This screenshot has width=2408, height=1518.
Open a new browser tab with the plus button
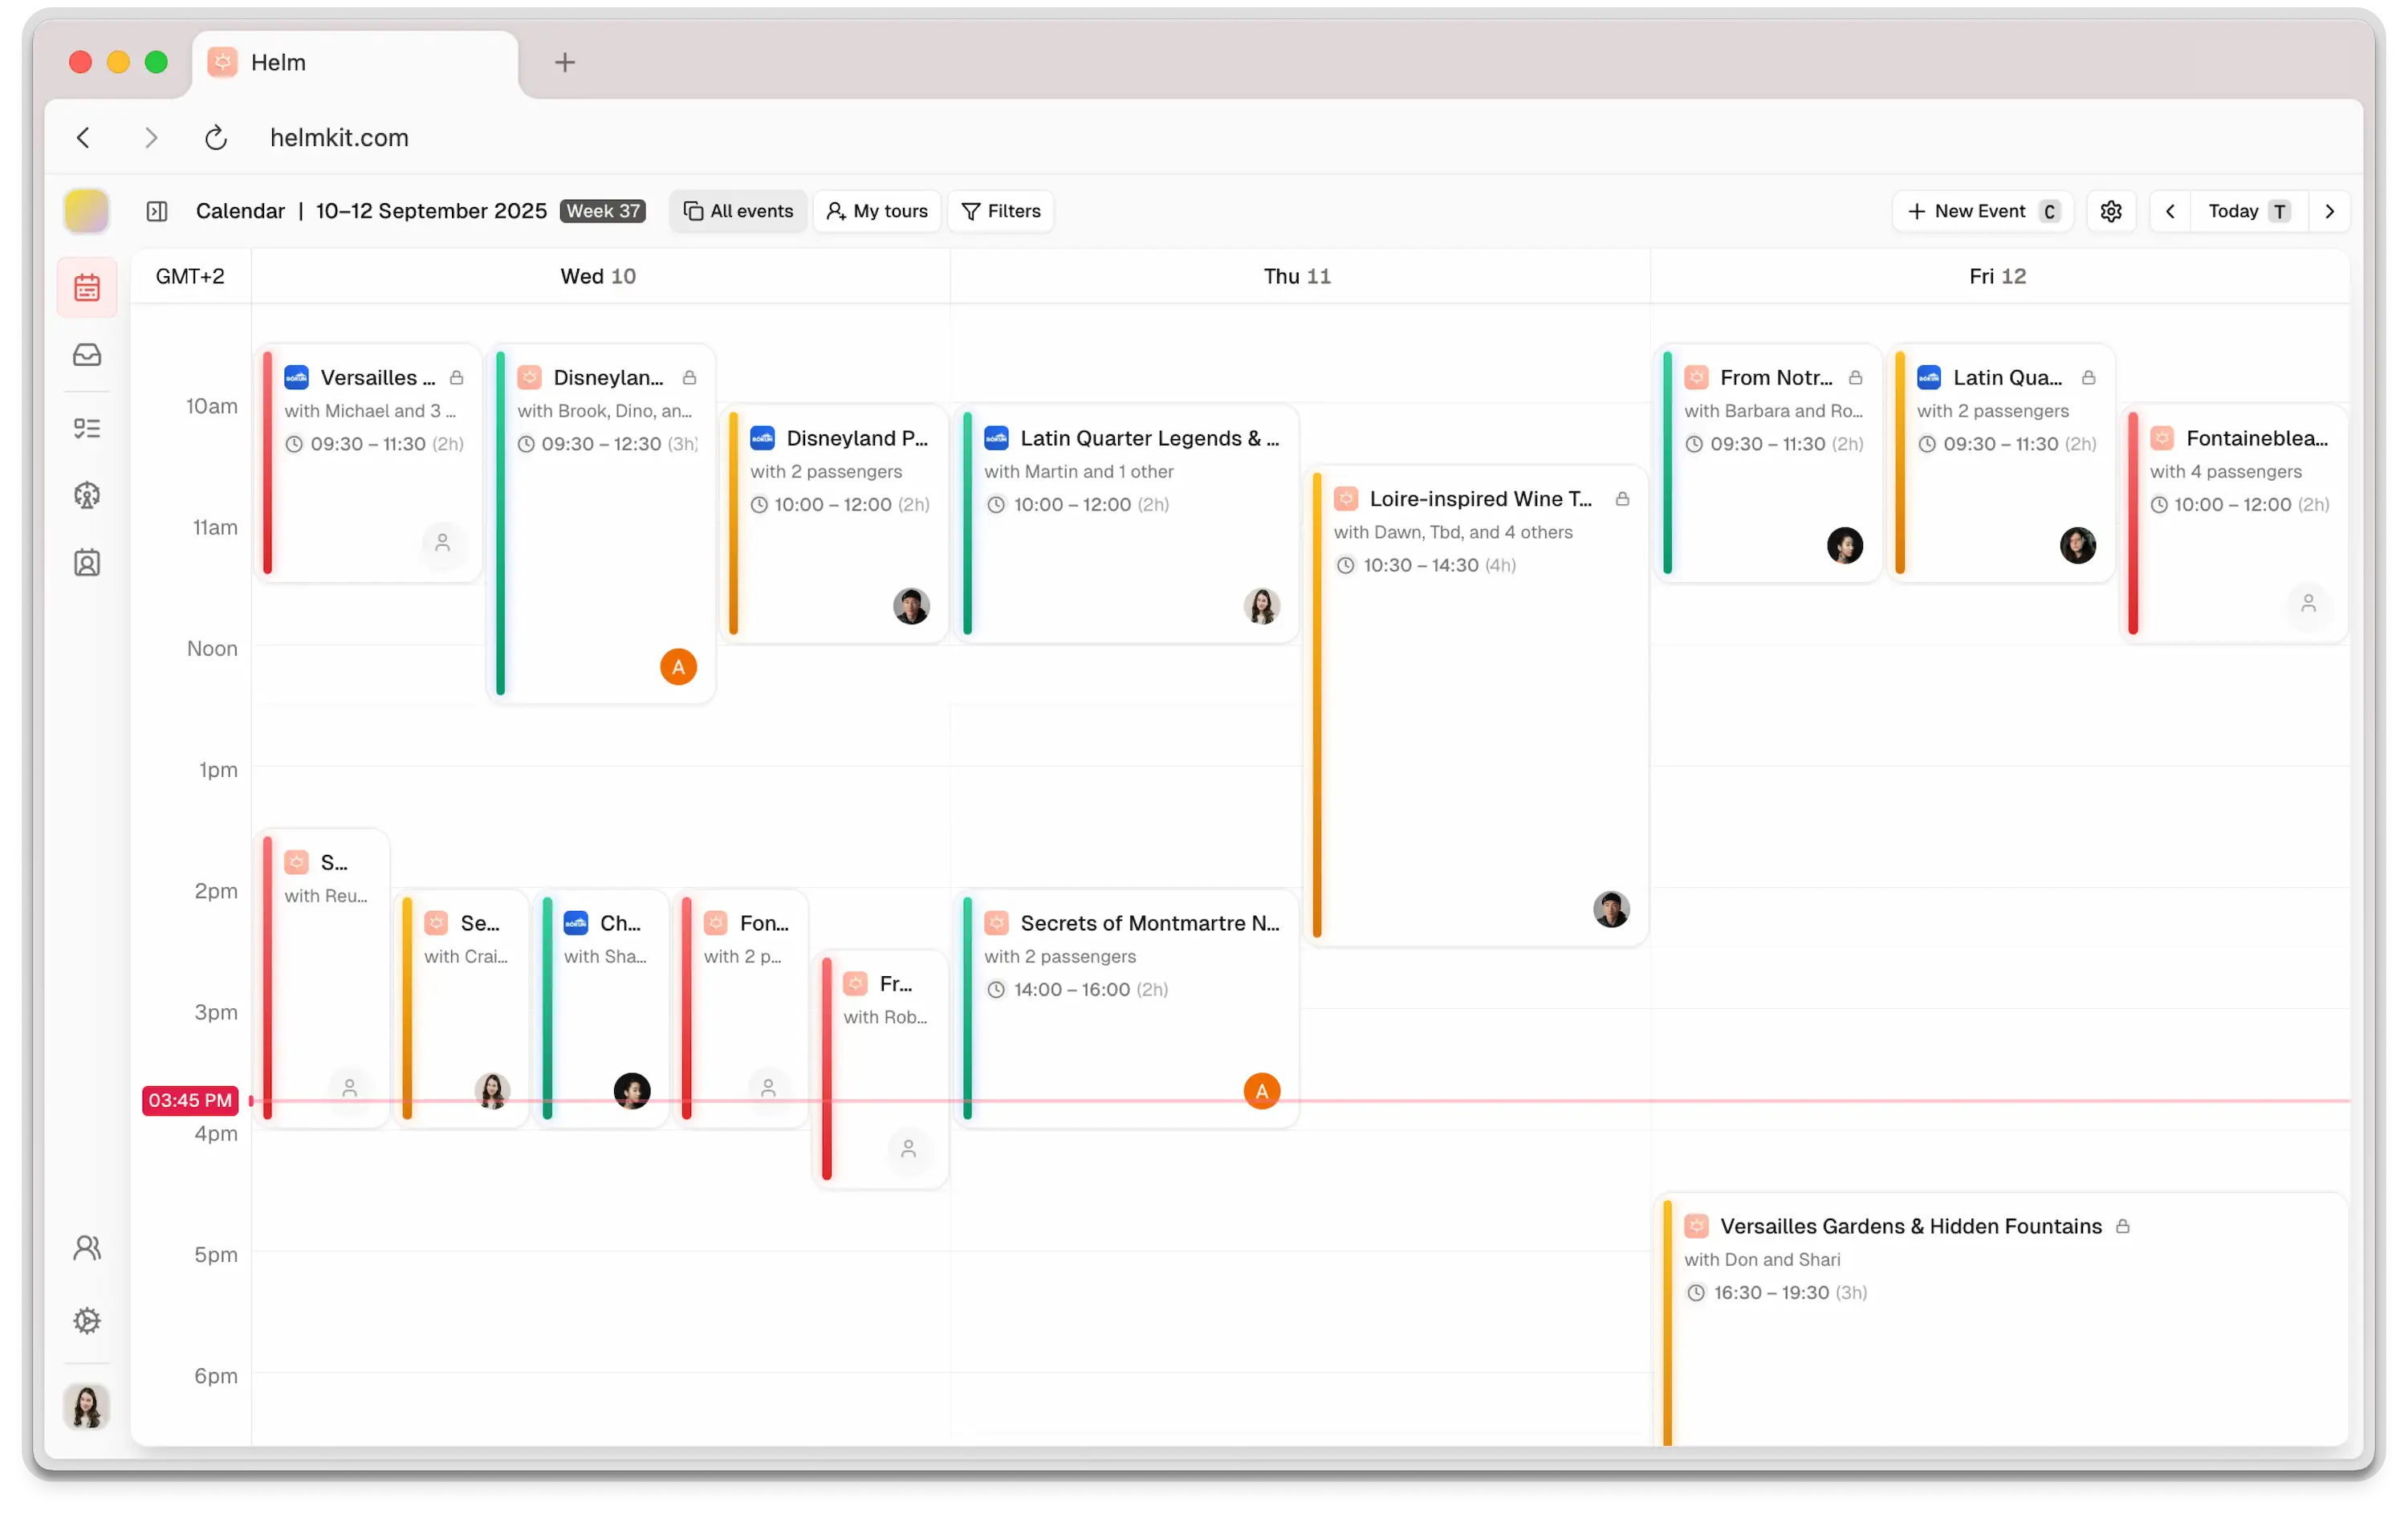[565, 62]
